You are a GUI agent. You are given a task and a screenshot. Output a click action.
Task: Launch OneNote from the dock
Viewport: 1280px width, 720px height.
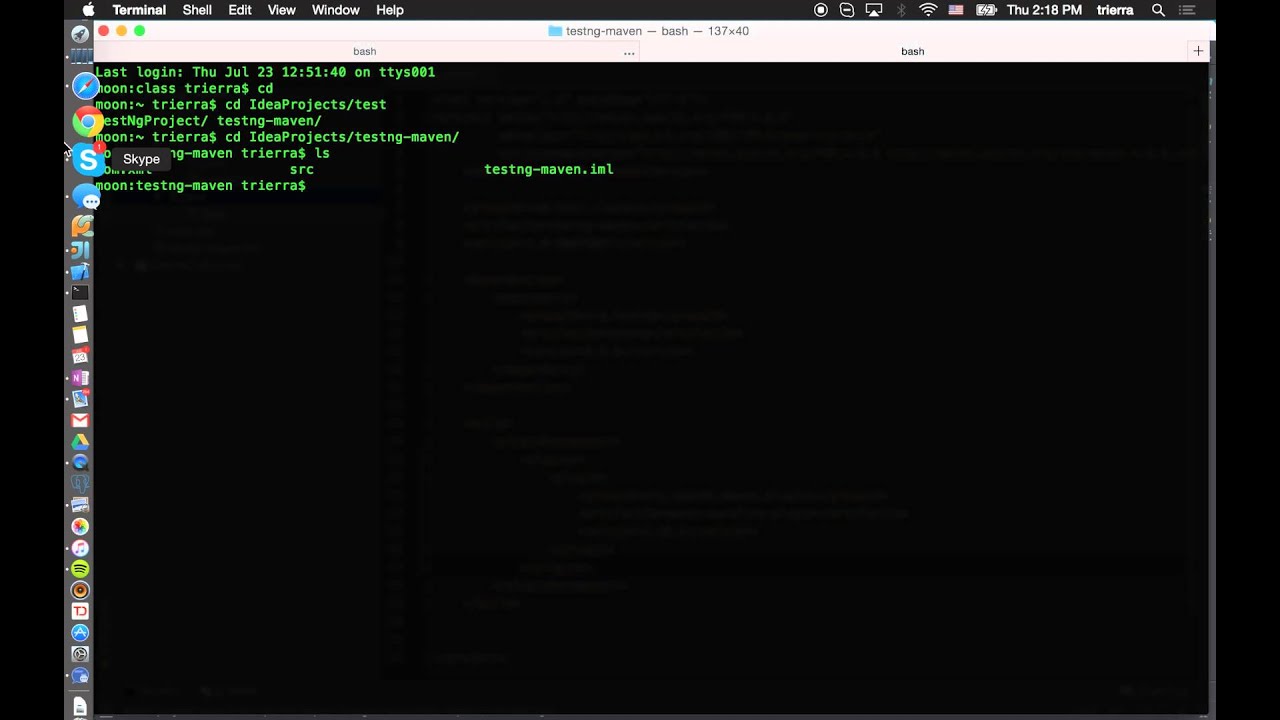pos(80,378)
